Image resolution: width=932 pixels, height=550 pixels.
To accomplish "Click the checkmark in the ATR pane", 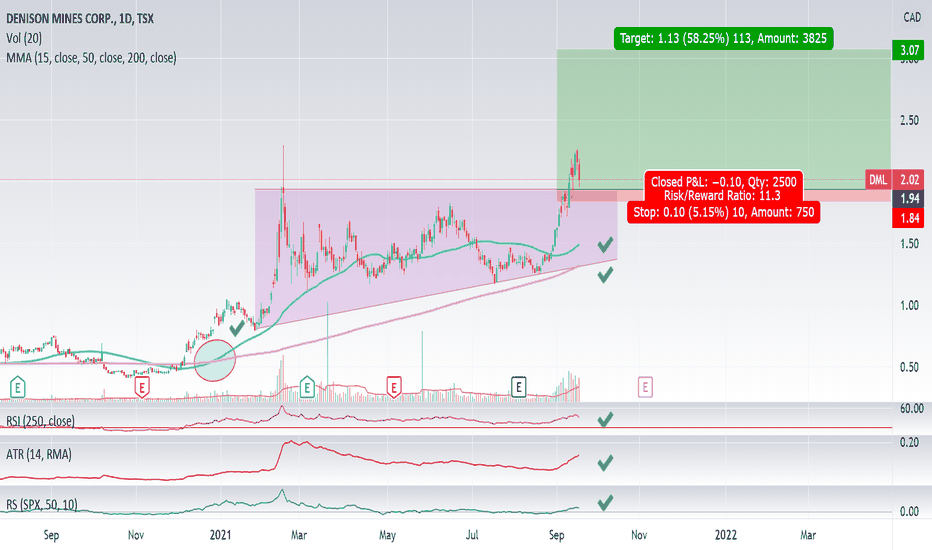I will coord(605,463).
